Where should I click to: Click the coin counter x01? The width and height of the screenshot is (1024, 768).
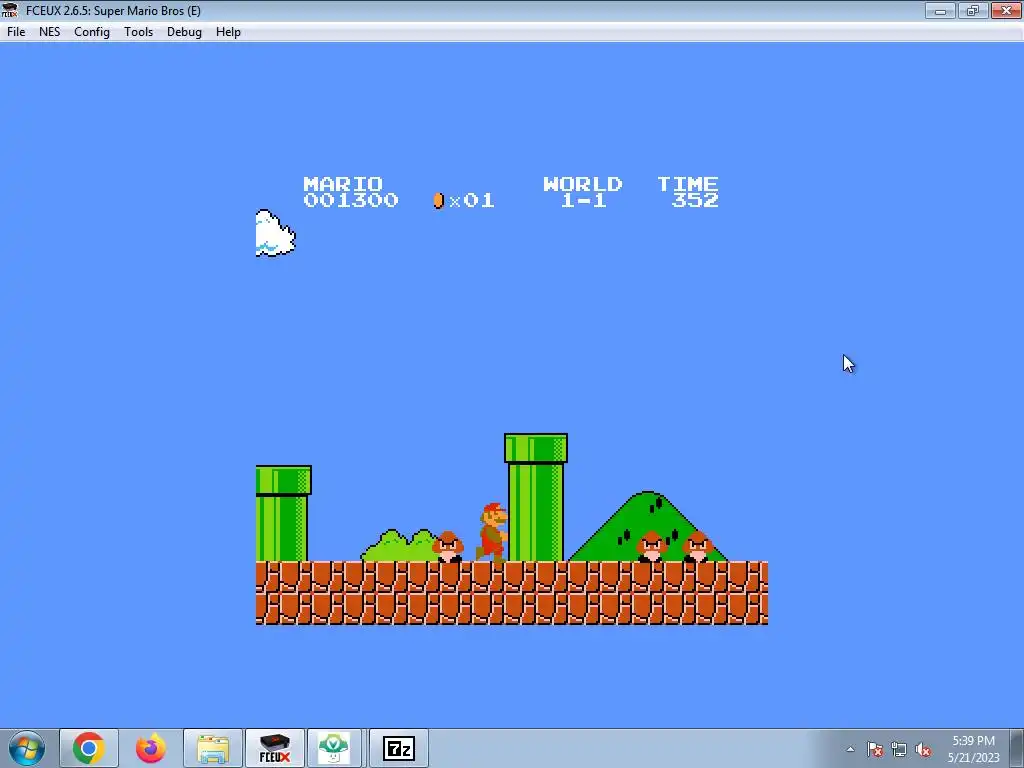pyautogui.click(x=464, y=200)
